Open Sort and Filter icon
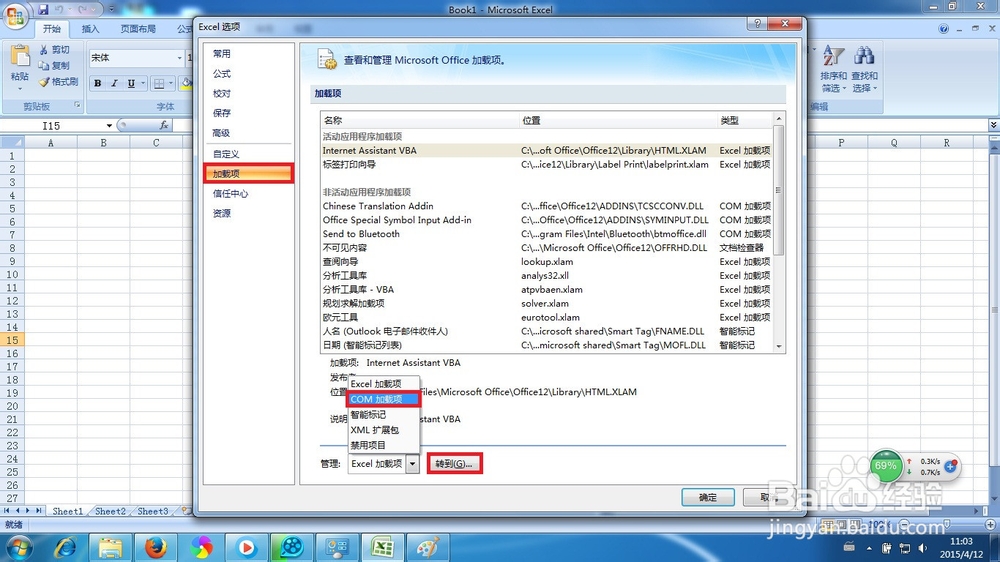Viewport: 1000px width, 562px height. (x=834, y=55)
